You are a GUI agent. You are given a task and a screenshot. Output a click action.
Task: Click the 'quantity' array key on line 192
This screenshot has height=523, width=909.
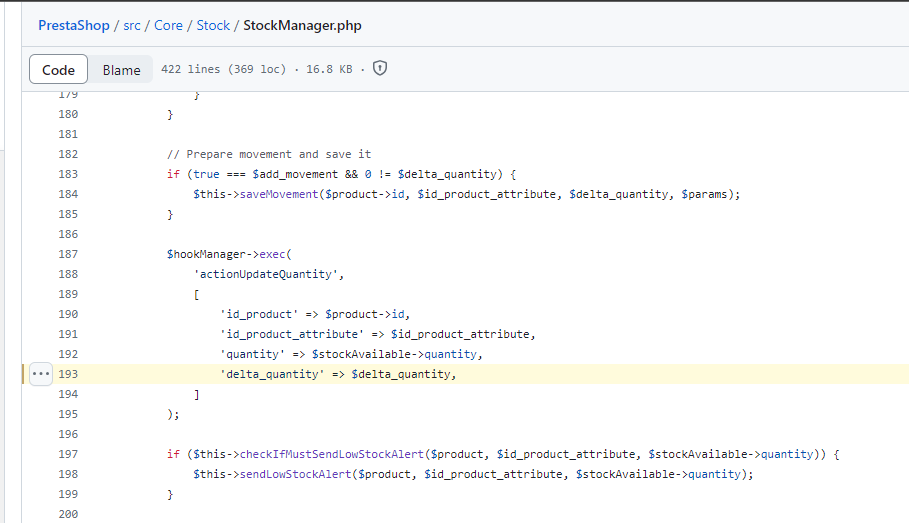(253, 354)
